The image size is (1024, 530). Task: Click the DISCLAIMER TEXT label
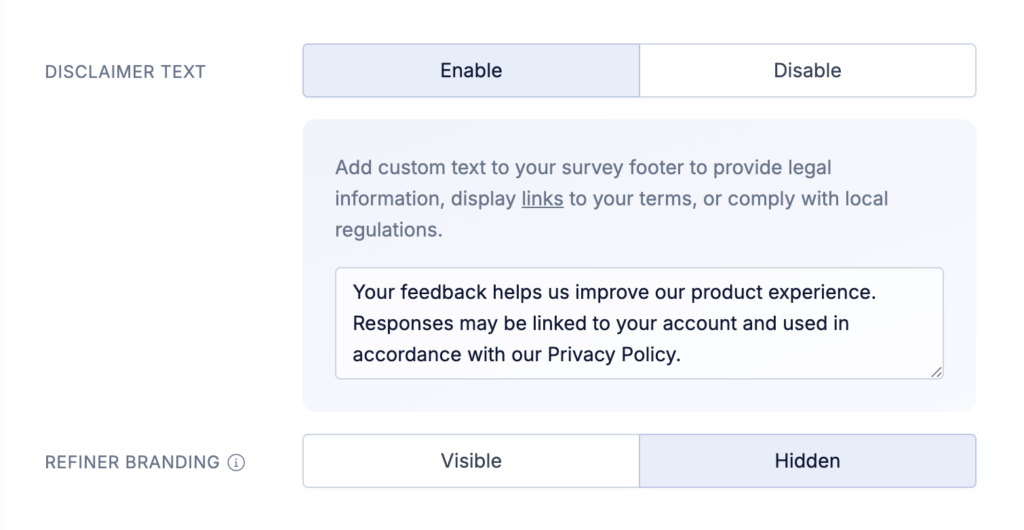pos(125,72)
